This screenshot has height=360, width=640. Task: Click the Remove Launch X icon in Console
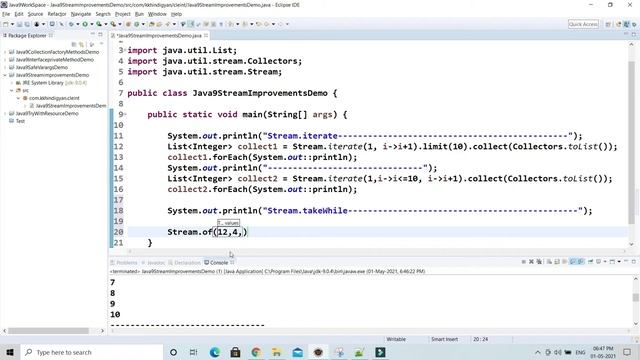click(x=531, y=262)
